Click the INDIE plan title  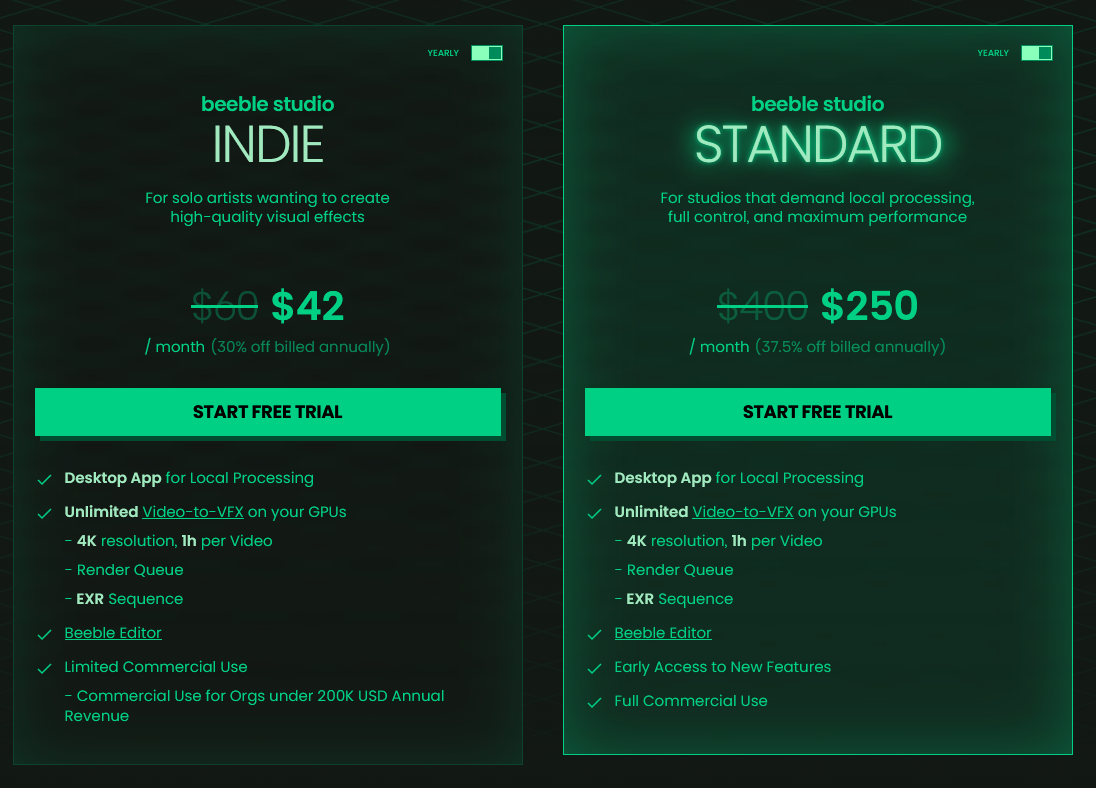coord(268,146)
